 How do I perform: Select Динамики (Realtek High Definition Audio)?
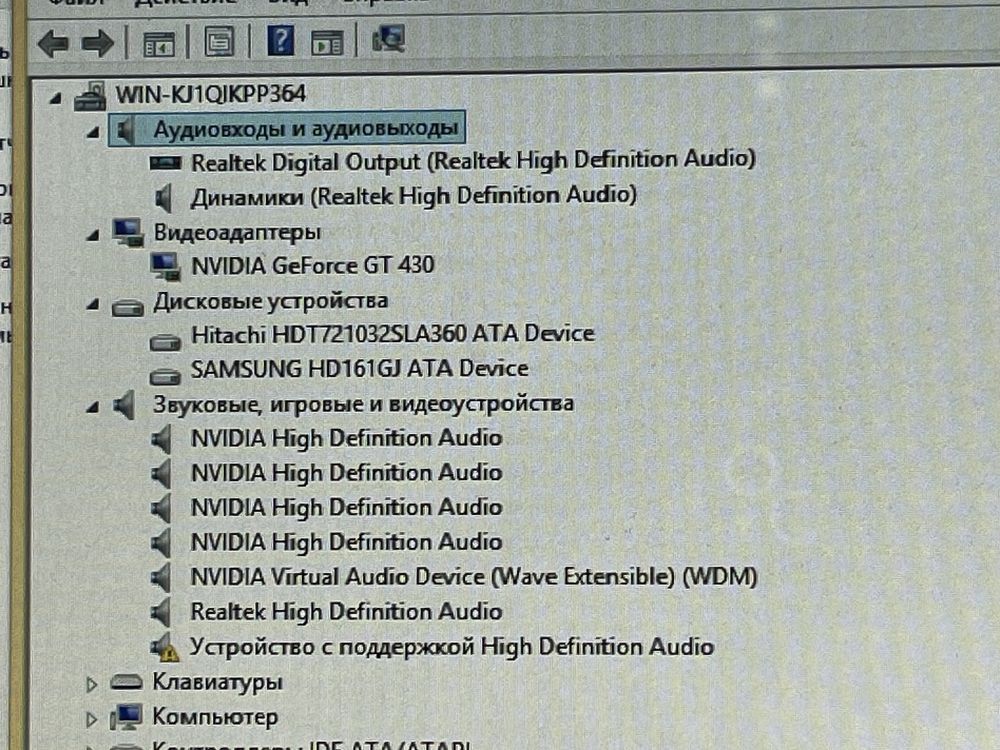[x=413, y=196]
